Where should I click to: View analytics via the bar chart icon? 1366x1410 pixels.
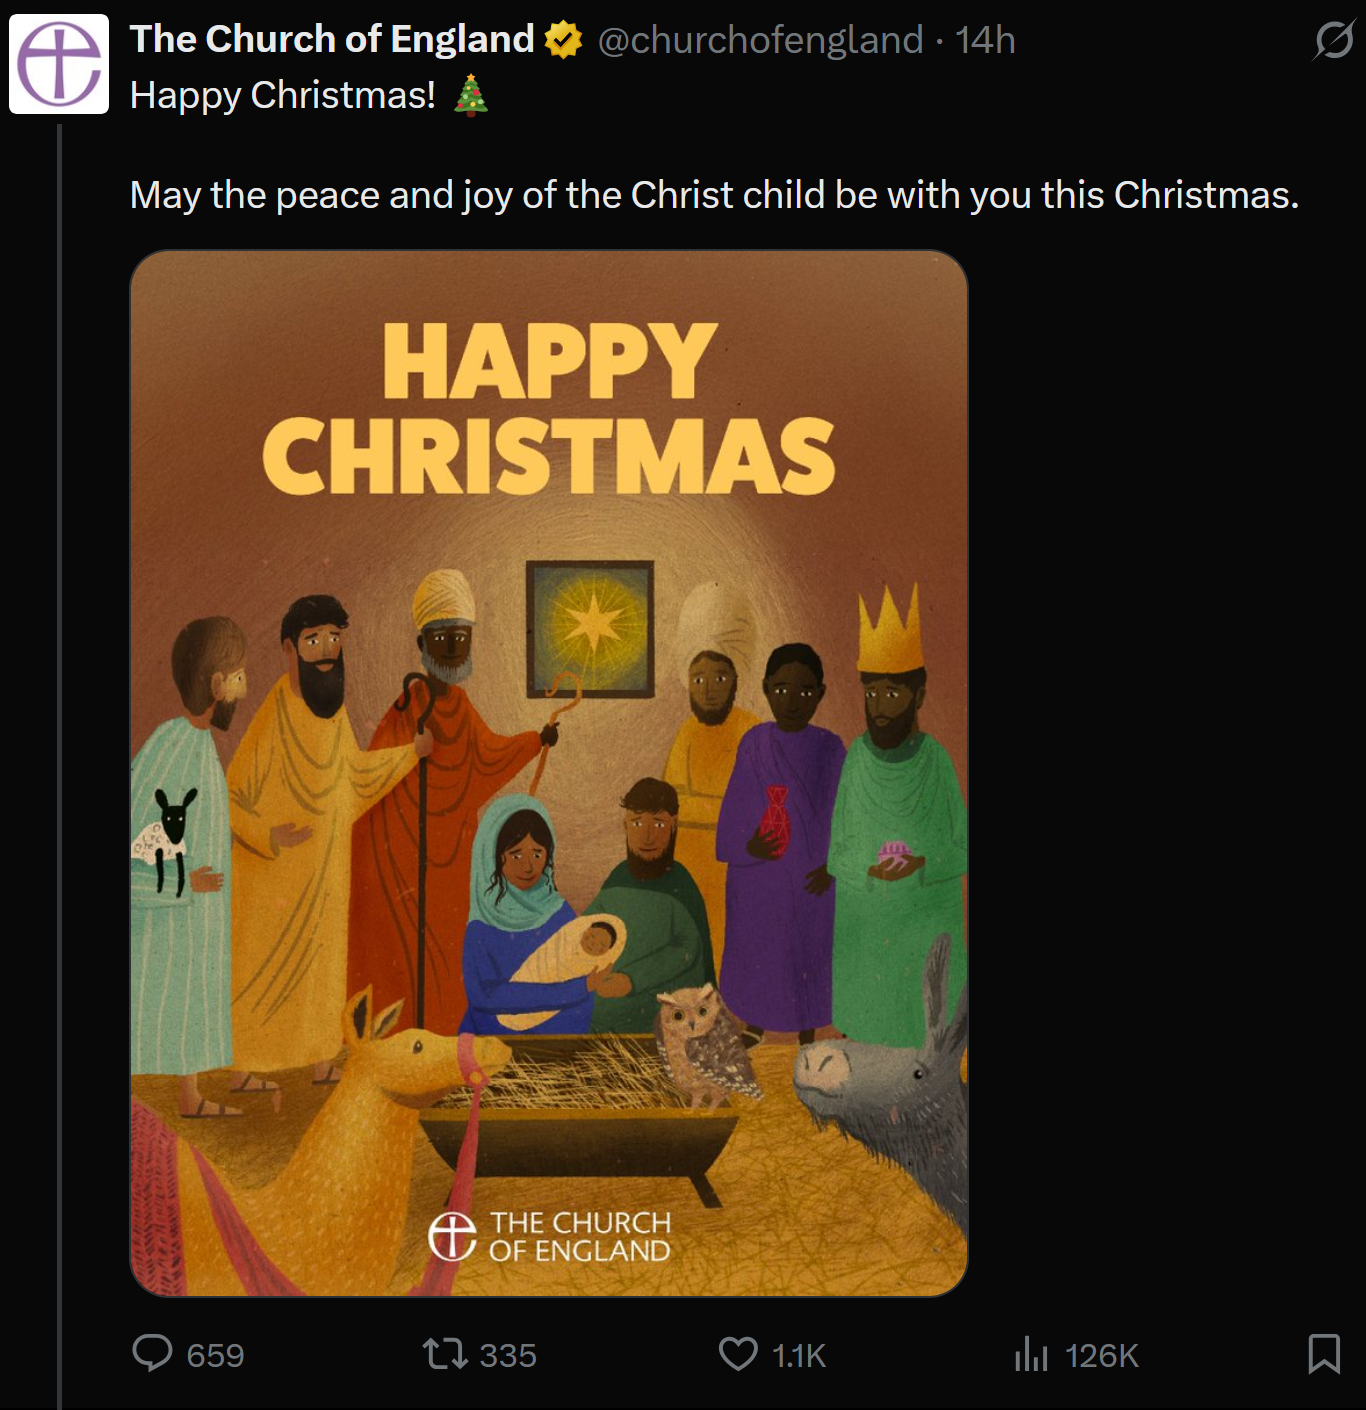[1030, 1355]
